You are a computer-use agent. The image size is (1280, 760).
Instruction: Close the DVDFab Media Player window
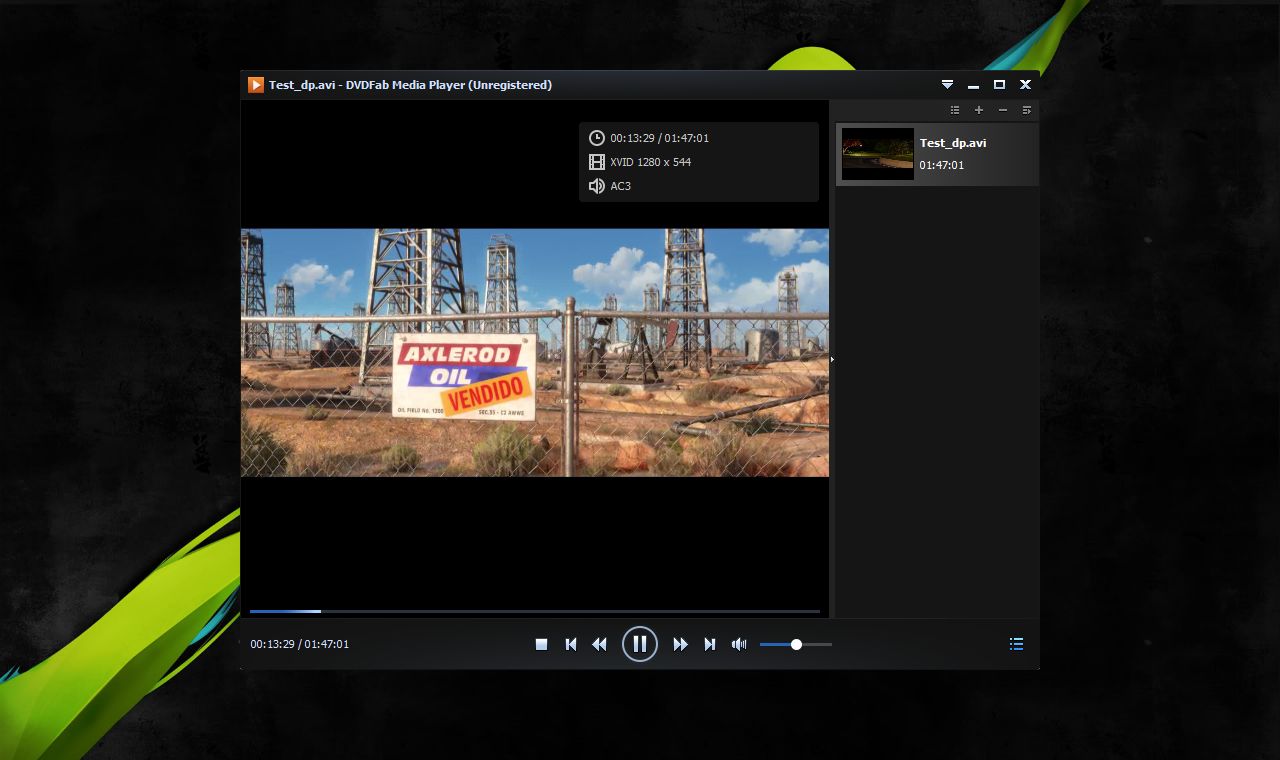coord(1025,85)
